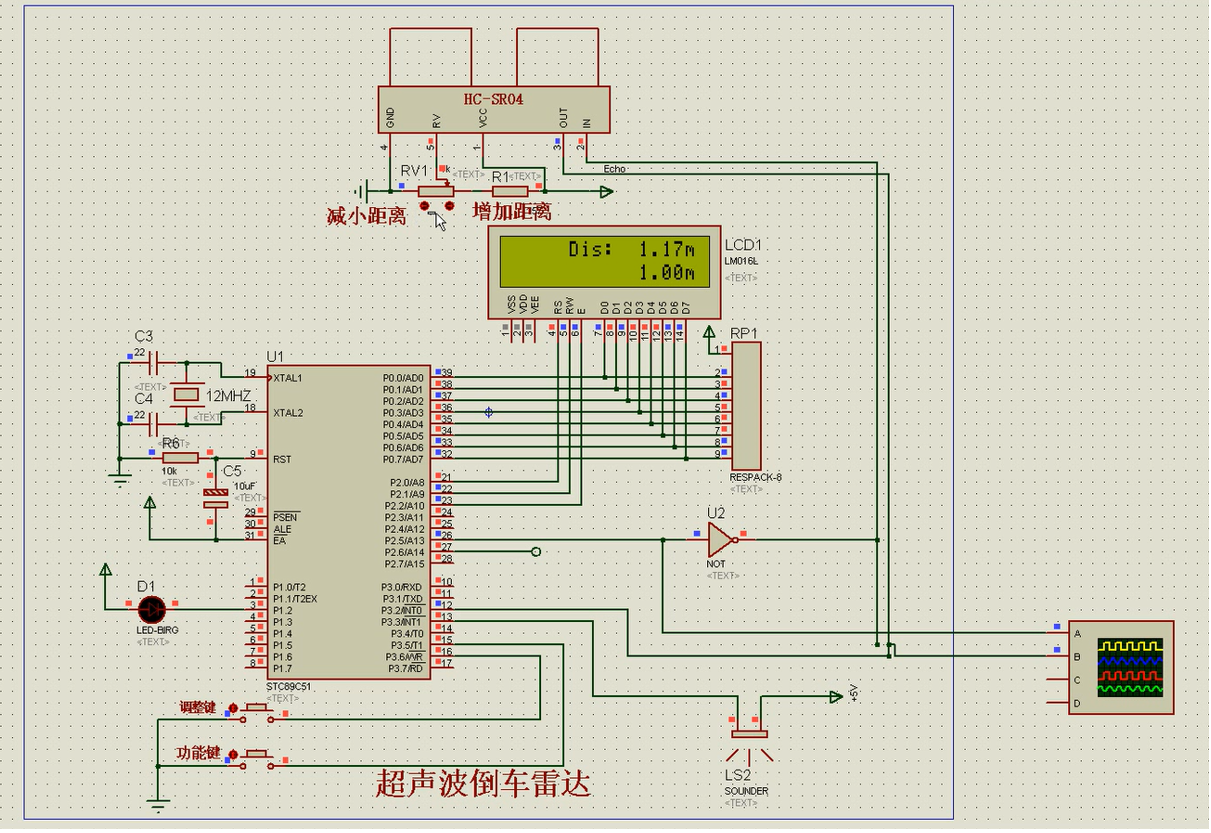Select the D1 LED-BIRG lamp symbol
1211x833 pixels.
pos(152,608)
